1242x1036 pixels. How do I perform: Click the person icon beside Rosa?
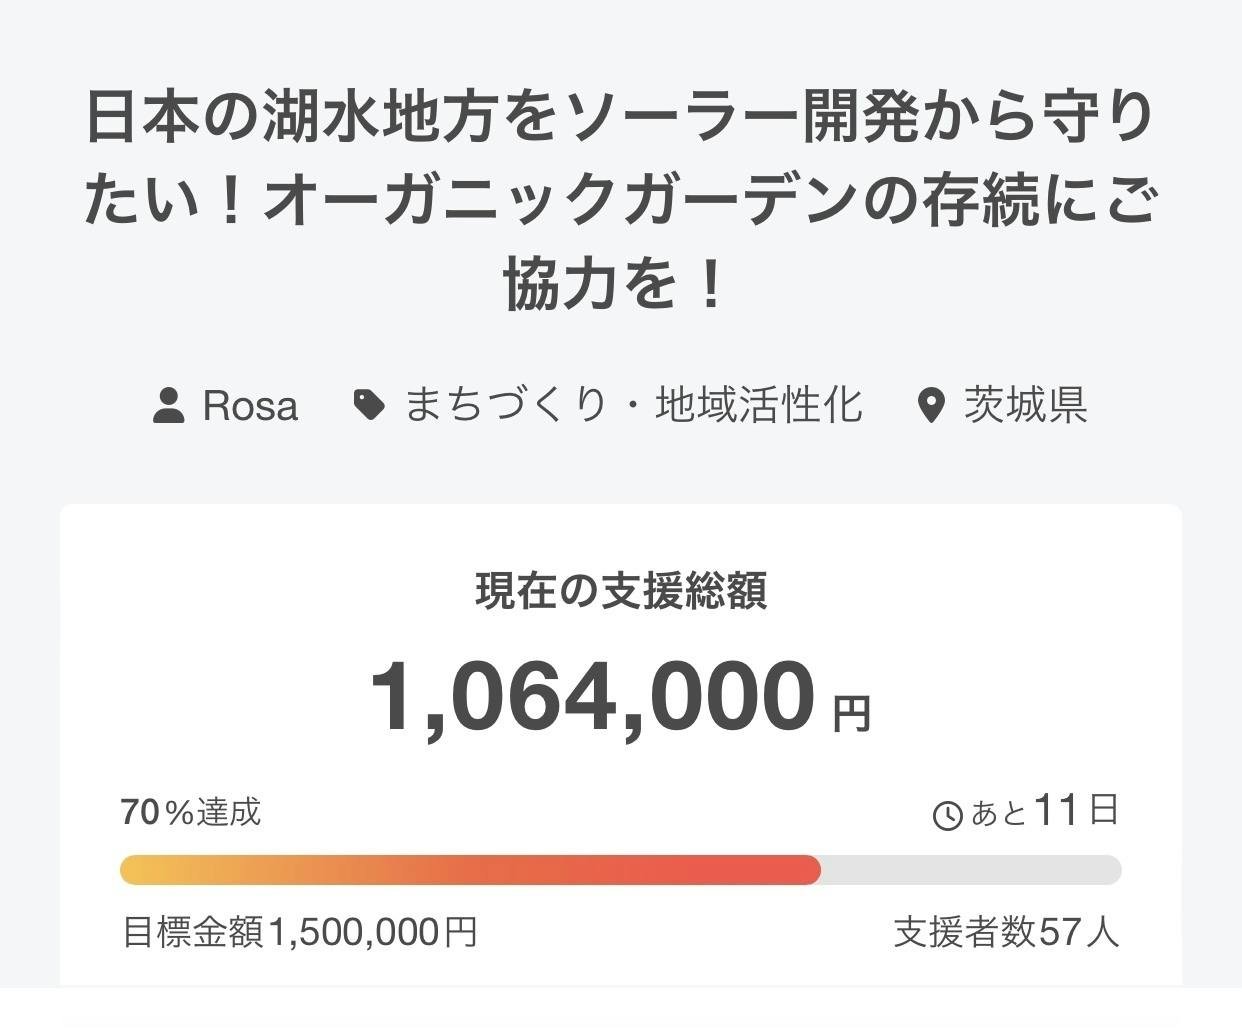[169, 406]
